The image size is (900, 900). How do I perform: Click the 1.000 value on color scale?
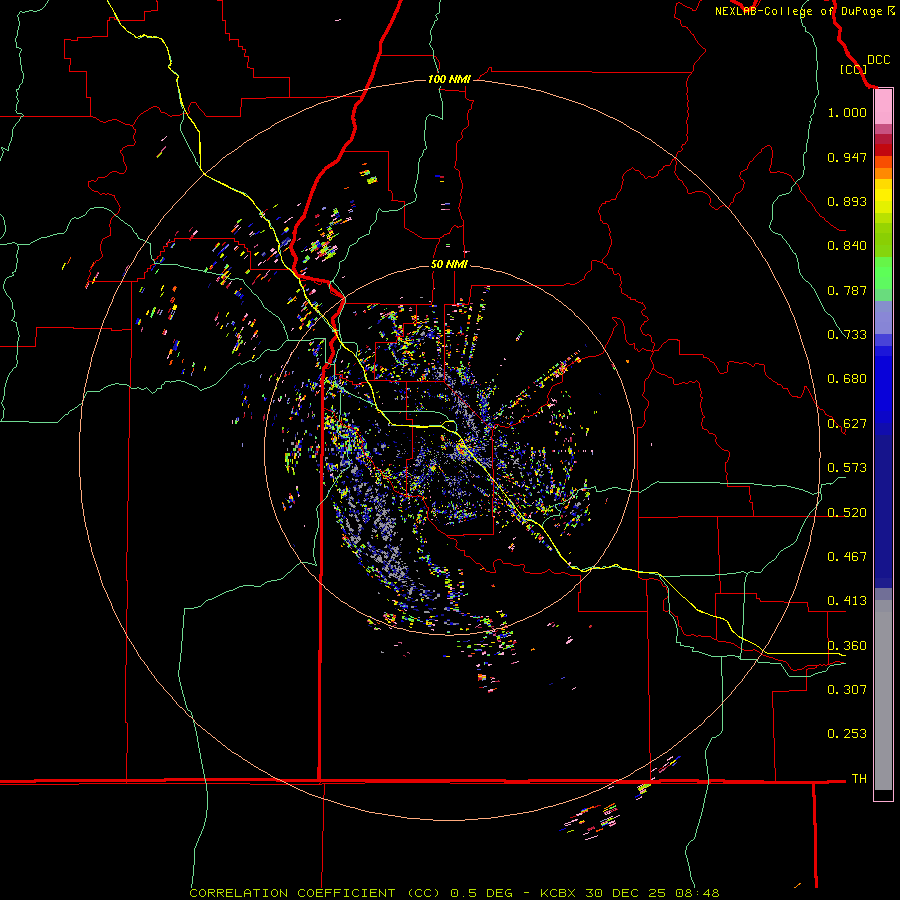click(847, 112)
